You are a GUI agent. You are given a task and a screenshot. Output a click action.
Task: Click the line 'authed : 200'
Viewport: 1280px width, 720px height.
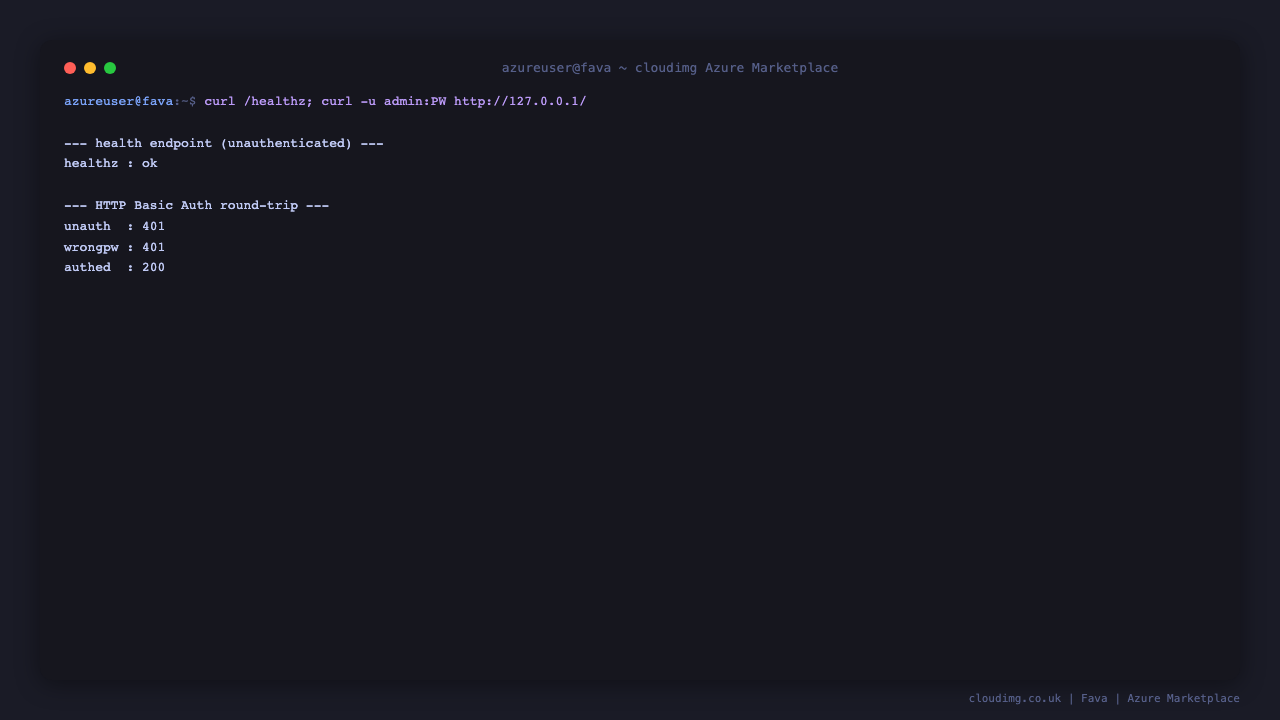pyautogui.click(x=115, y=268)
